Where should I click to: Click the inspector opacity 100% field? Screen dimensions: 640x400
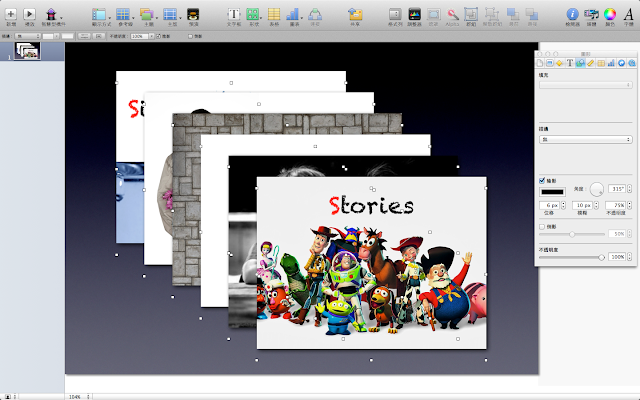617,257
